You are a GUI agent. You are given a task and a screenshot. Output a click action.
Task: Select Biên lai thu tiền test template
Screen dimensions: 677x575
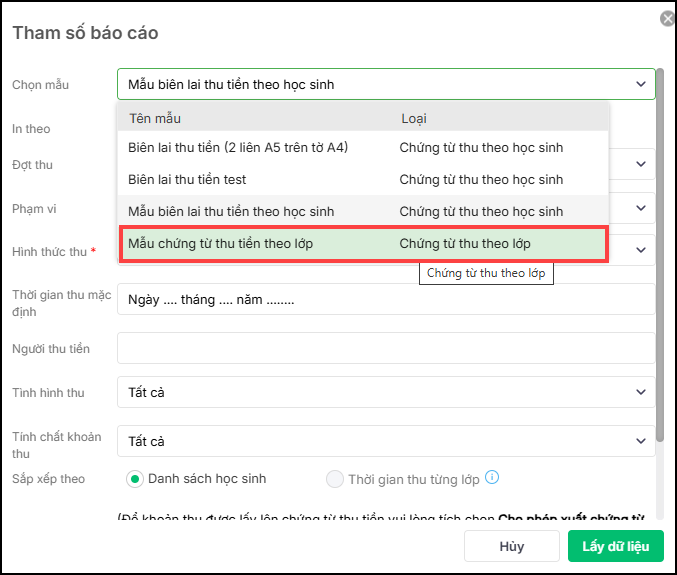[x=187, y=180]
